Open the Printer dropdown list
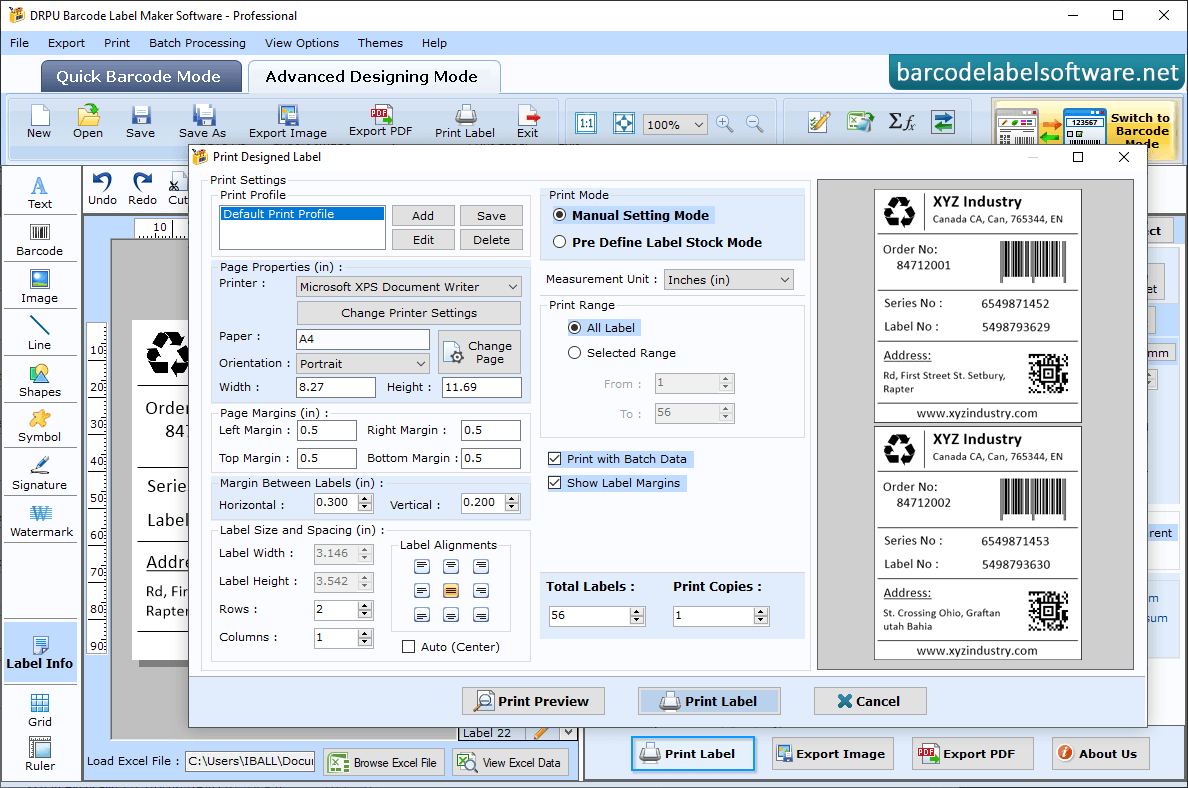 [x=513, y=287]
